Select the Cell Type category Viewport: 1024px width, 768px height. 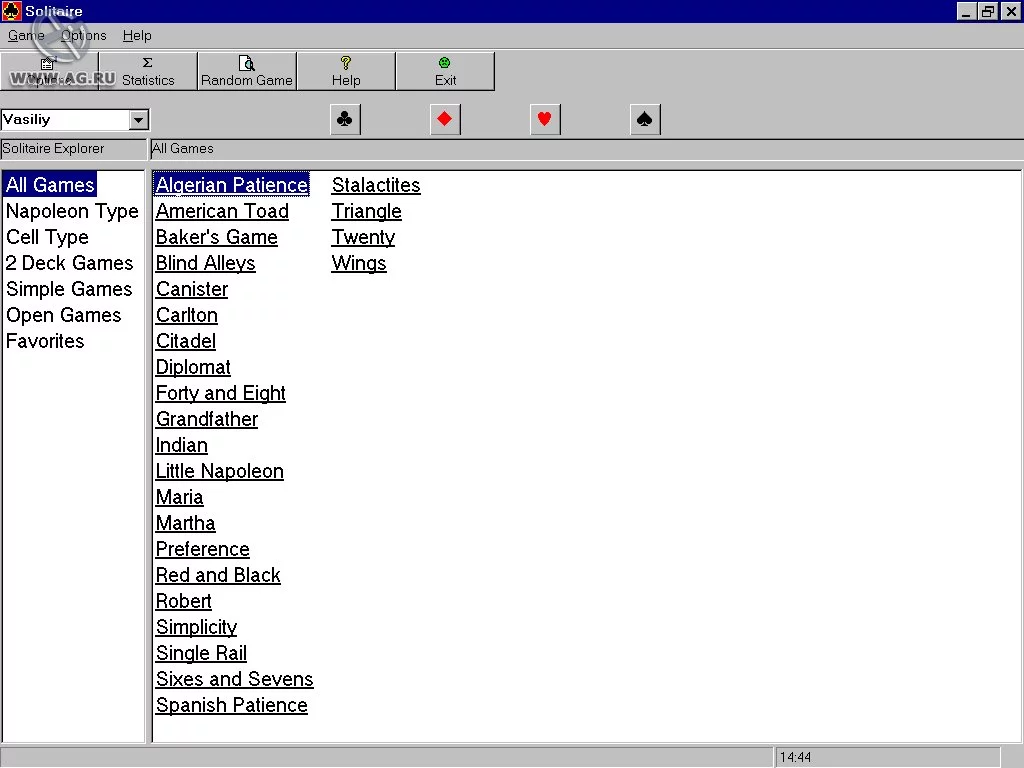click(47, 237)
